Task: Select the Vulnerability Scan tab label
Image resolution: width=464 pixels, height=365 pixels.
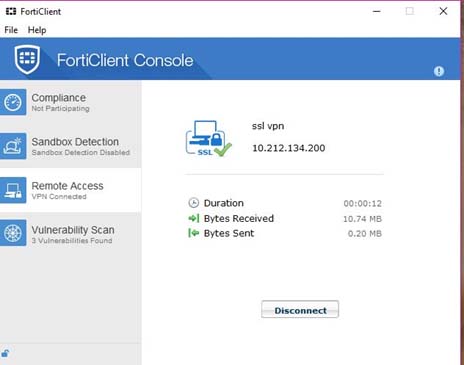Action: pyautogui.click(x=73, y=230)
